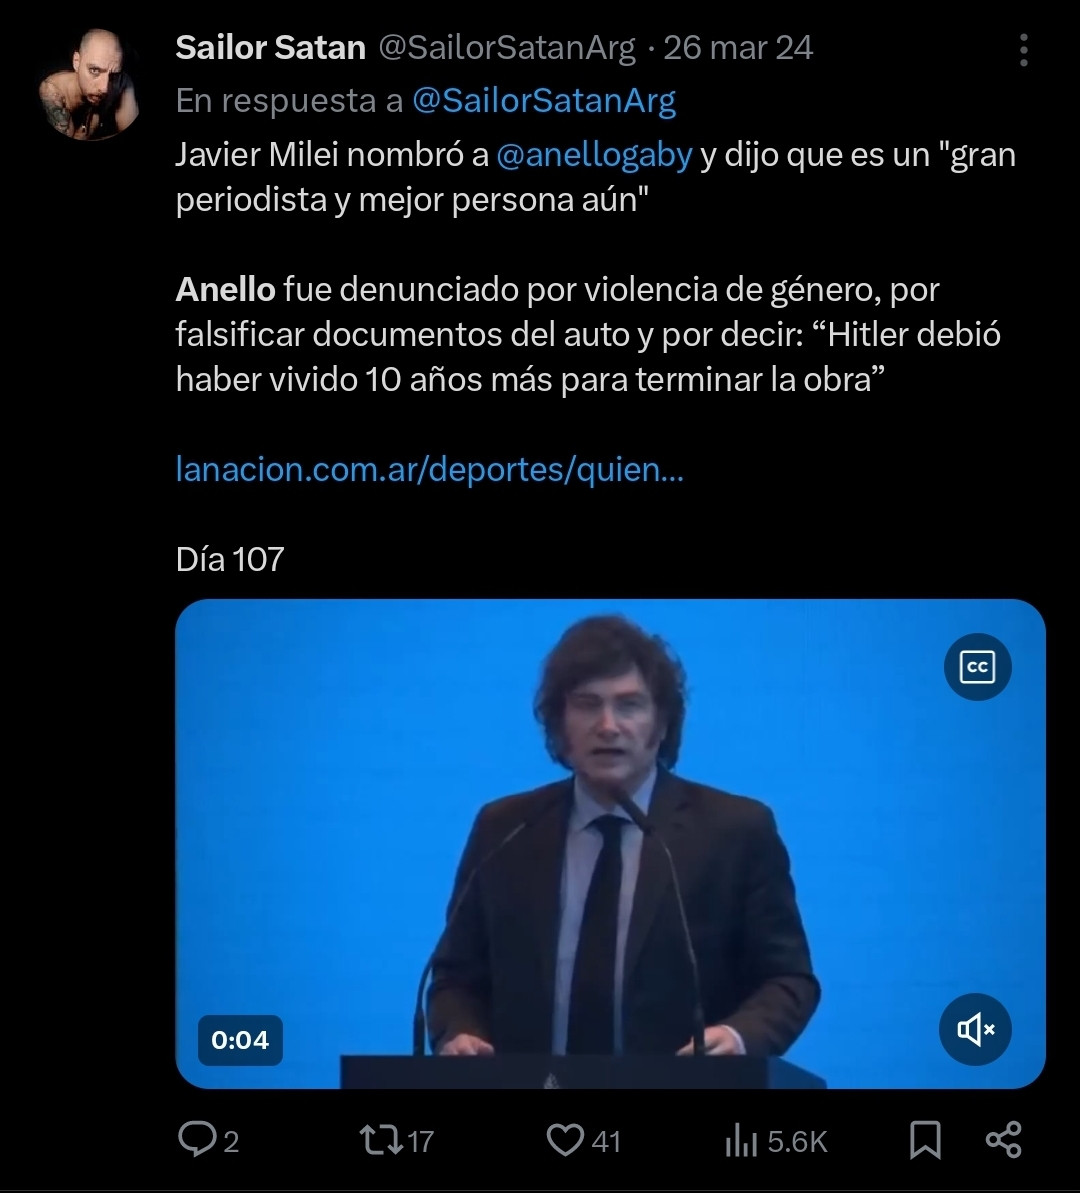The height and width of the screenshot is (1193, 1080).
Task: Bookmark this tweet
Action: pyautogui.click(x=925, y=1140)
